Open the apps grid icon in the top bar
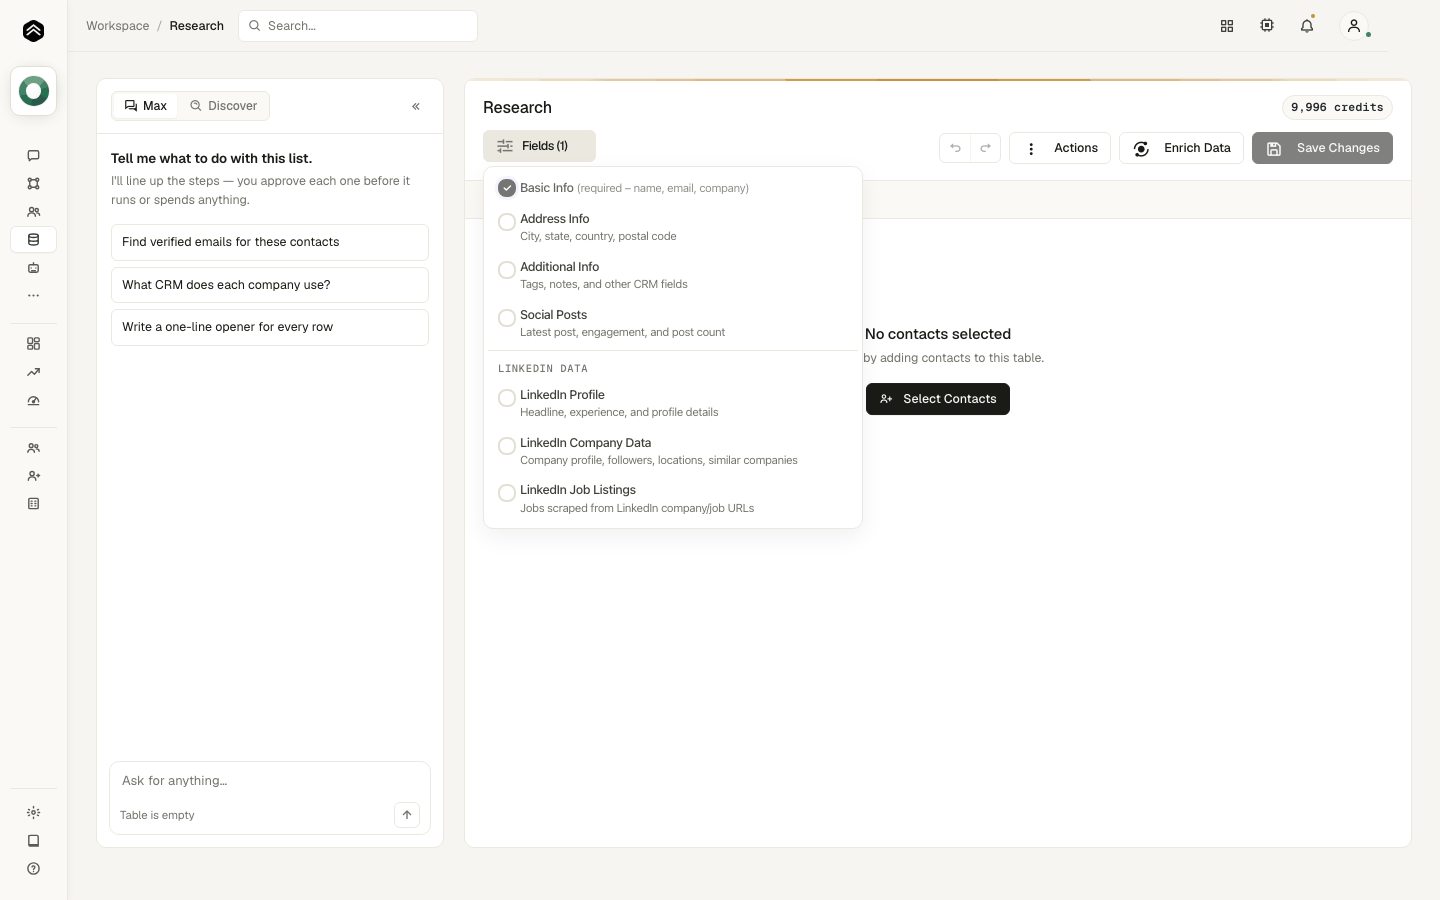Image resolution: width=1440 pixels, height=900 pixels. [x=1227, y=26]
